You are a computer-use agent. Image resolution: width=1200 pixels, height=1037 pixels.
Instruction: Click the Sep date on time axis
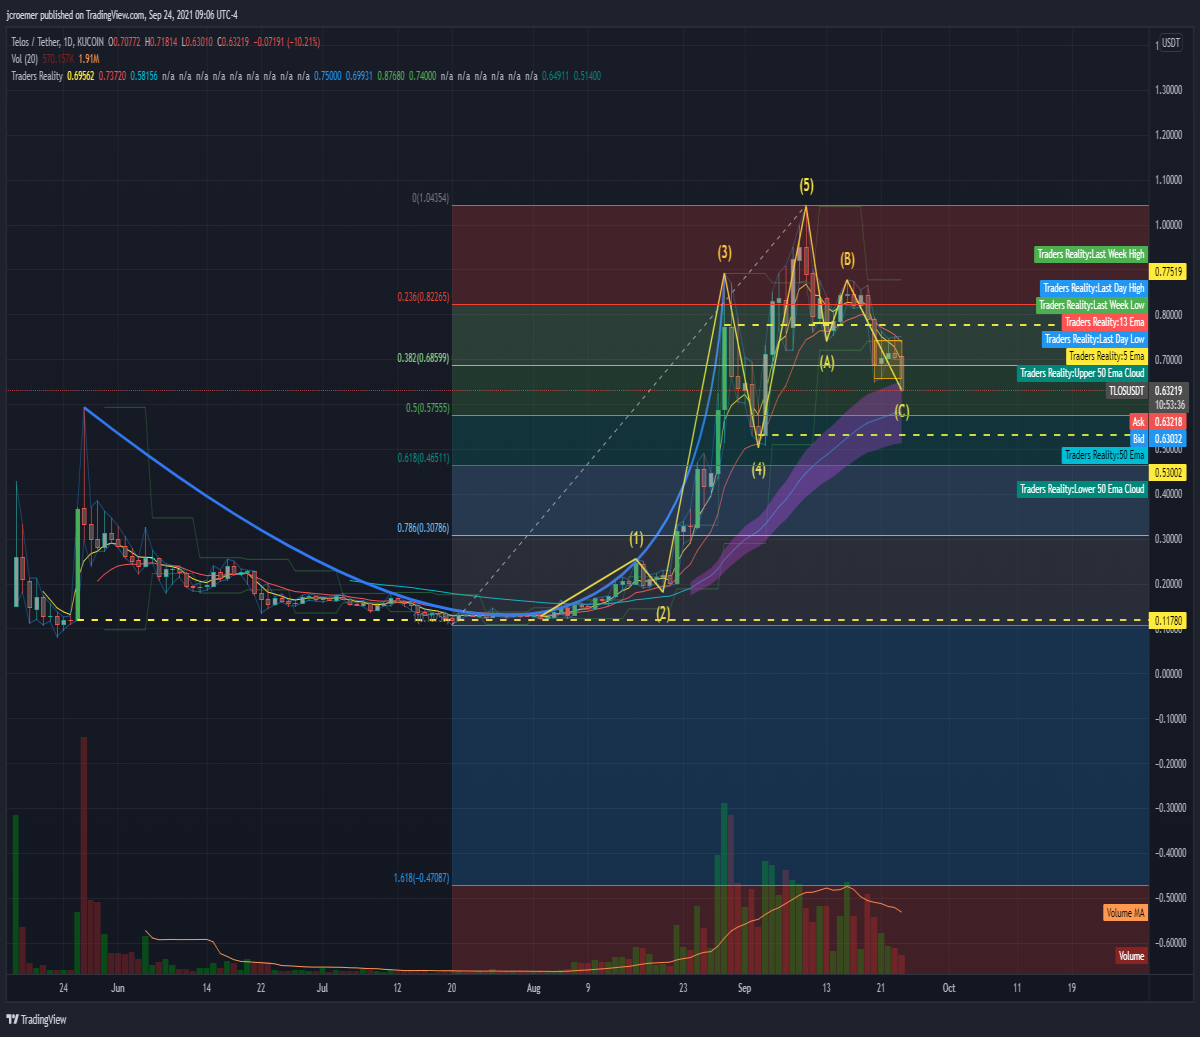click(744, 988)
